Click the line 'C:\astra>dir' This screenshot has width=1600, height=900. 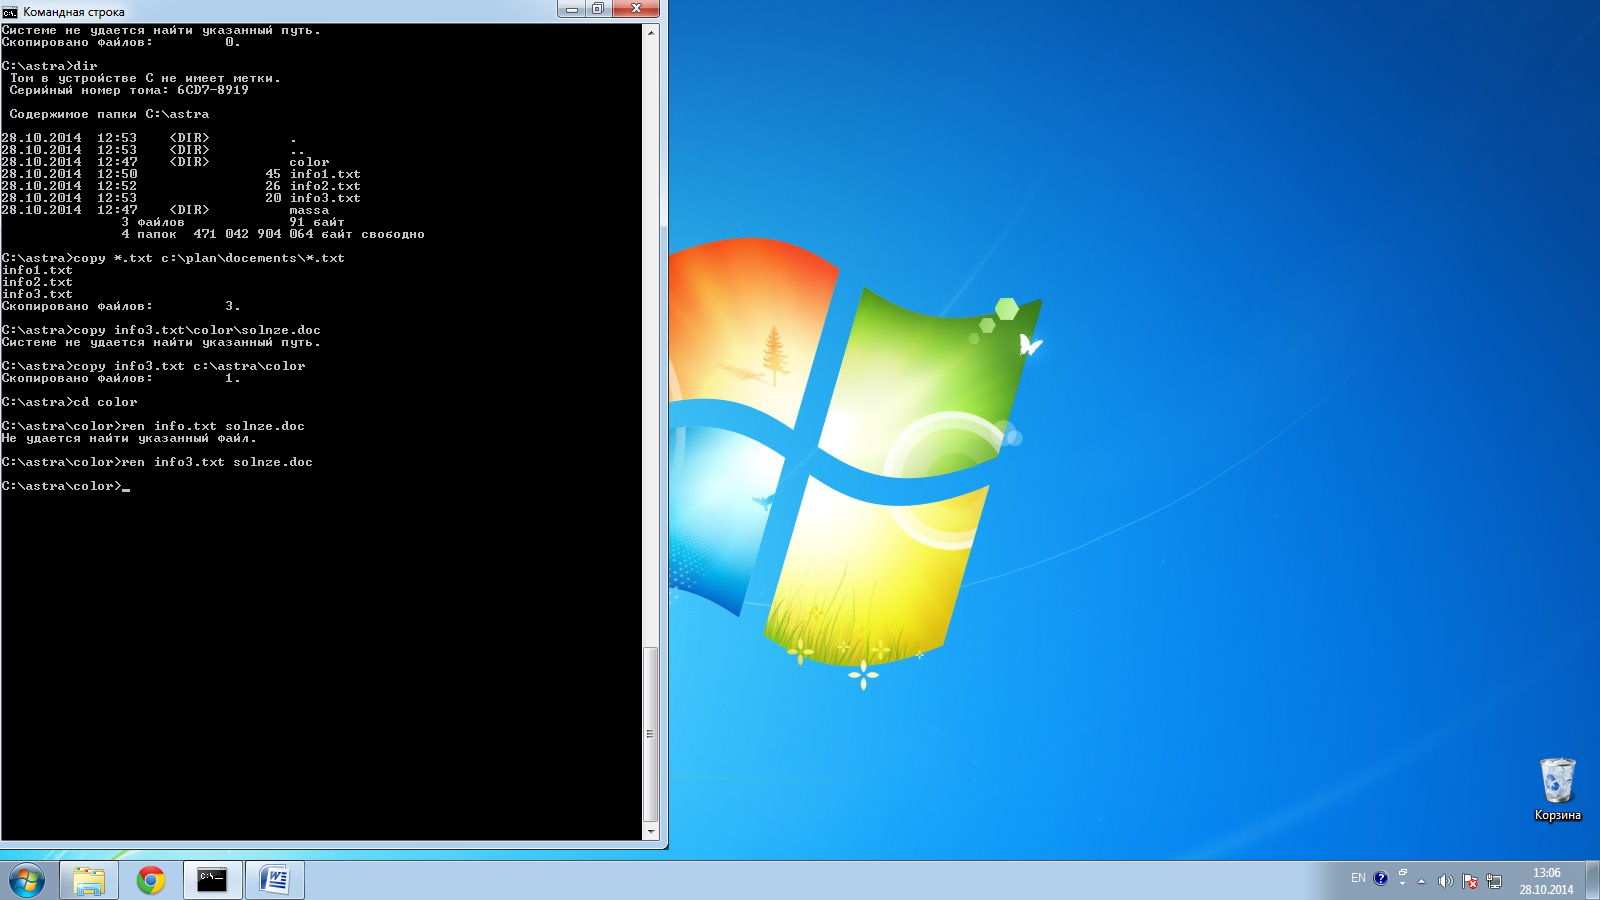pyautogui.click(x=50, y=66)
